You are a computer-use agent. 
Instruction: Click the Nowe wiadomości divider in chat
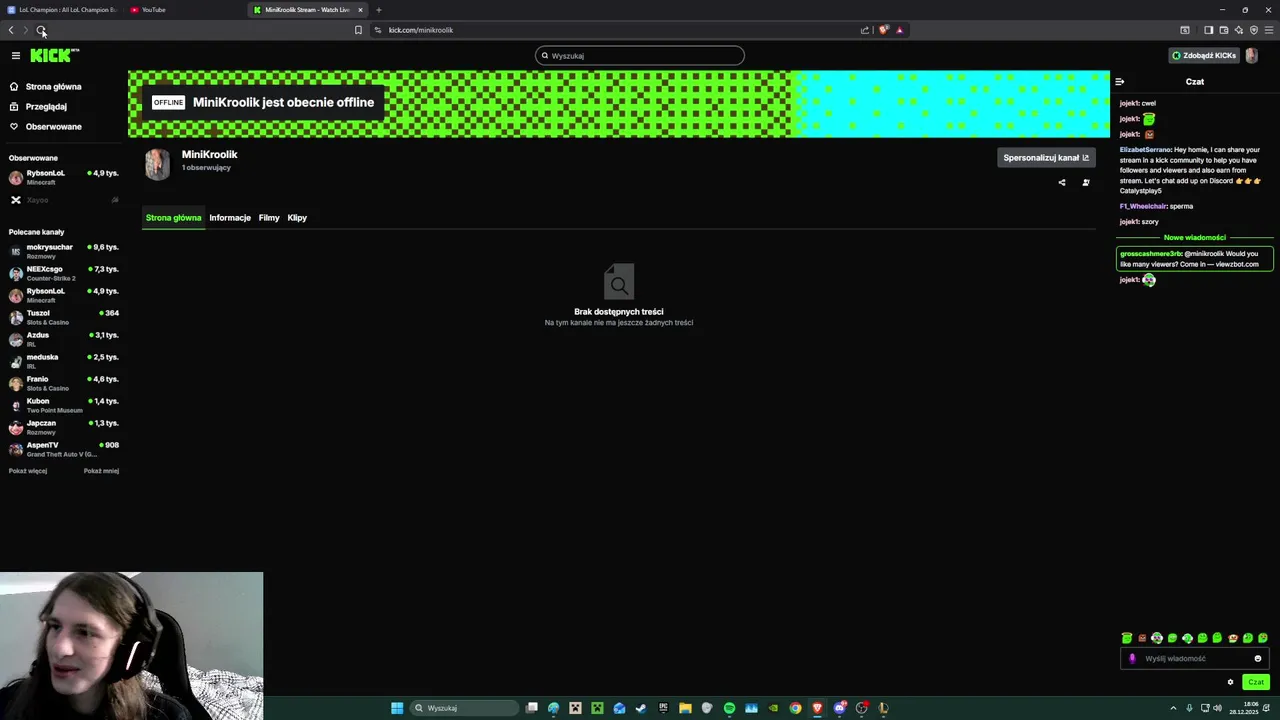coord(1194,238)
